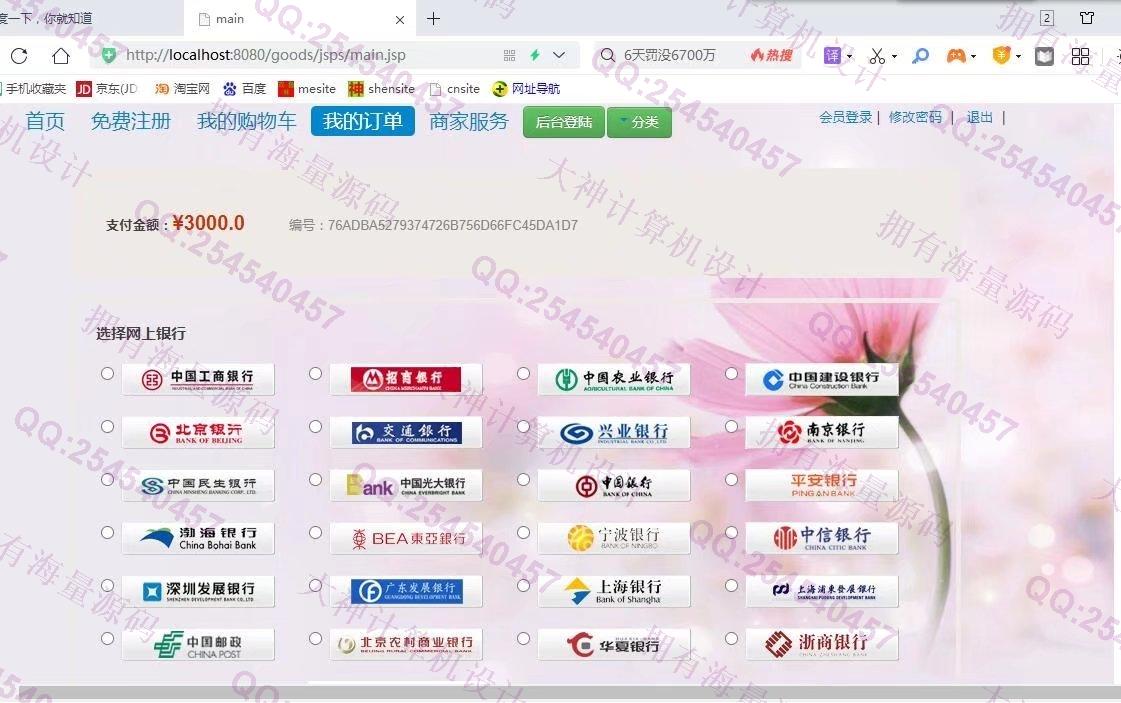Click the 退出 logout link
The height and width of the screenshot is (703, 1121).
tap(979, 117)
